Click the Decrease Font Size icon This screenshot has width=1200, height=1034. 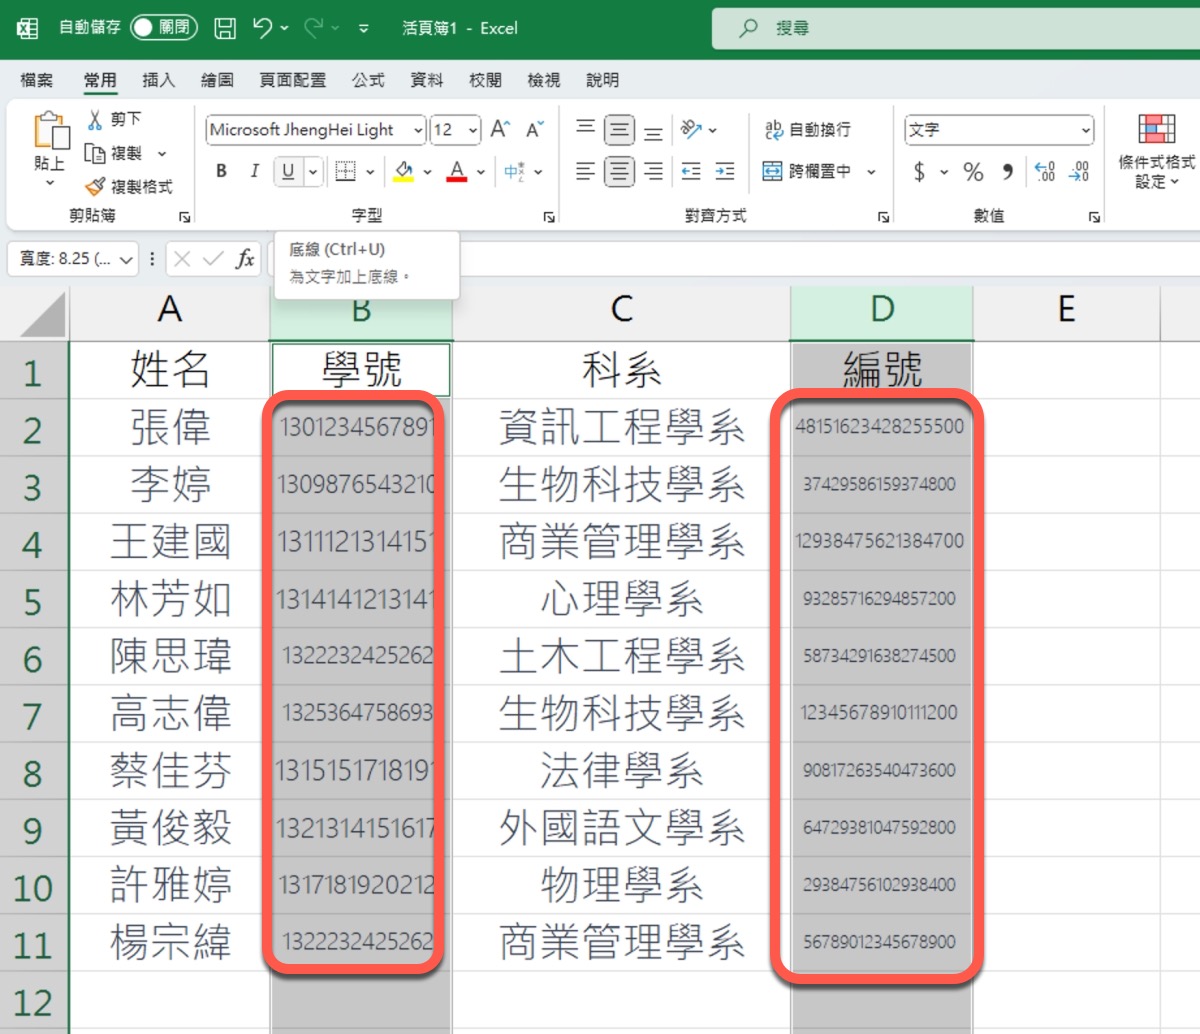click(535, 129)
